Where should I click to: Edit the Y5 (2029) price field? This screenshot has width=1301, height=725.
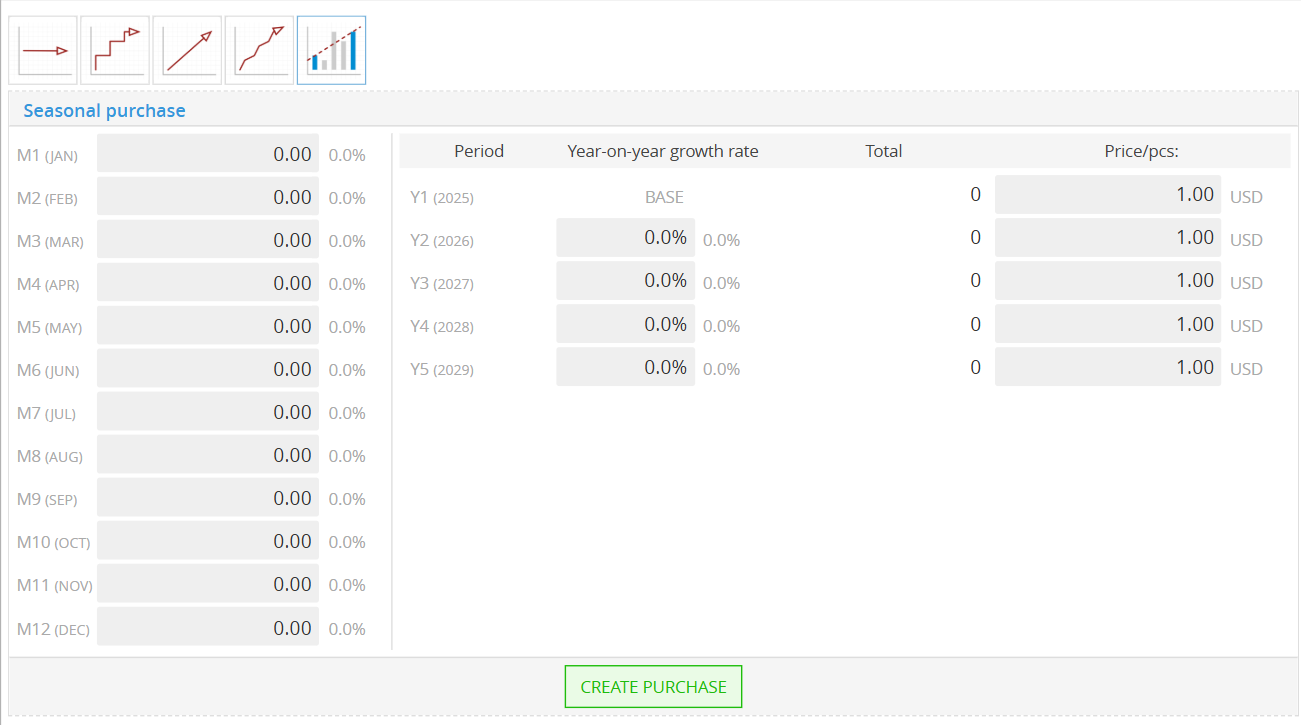[1107, 367]
